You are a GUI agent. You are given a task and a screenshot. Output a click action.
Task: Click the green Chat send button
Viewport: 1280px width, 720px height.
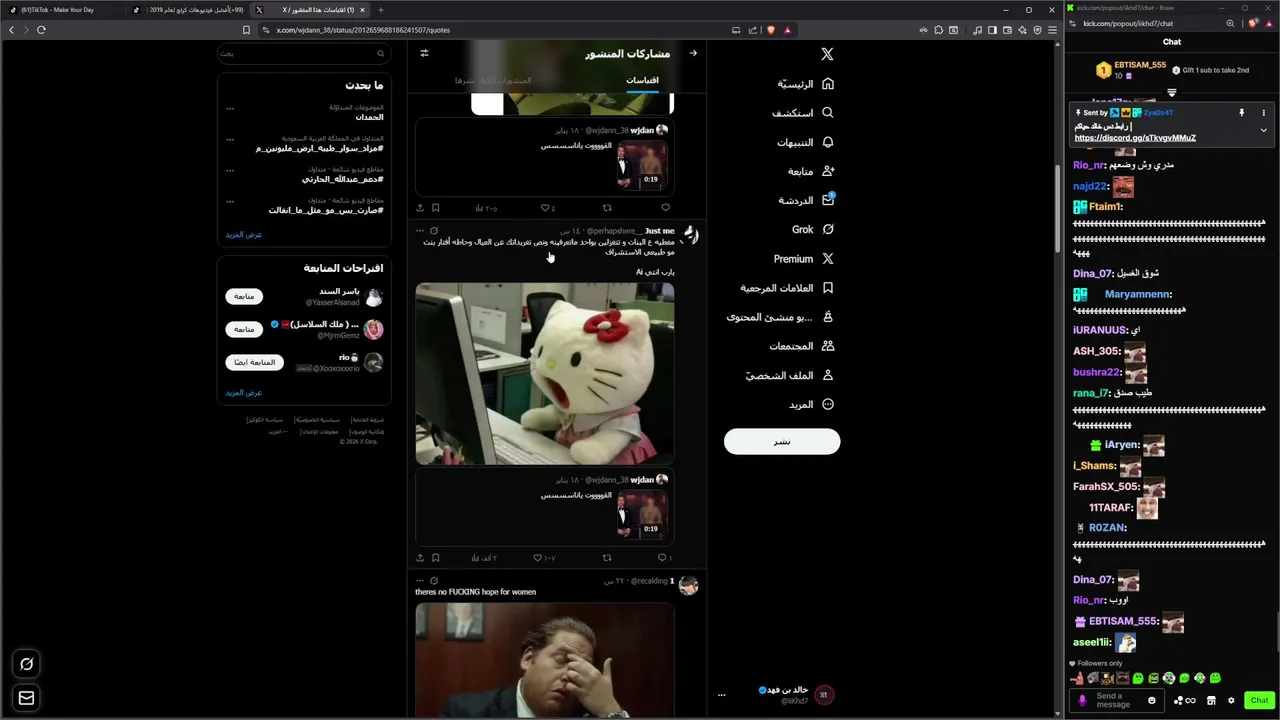1259,700
